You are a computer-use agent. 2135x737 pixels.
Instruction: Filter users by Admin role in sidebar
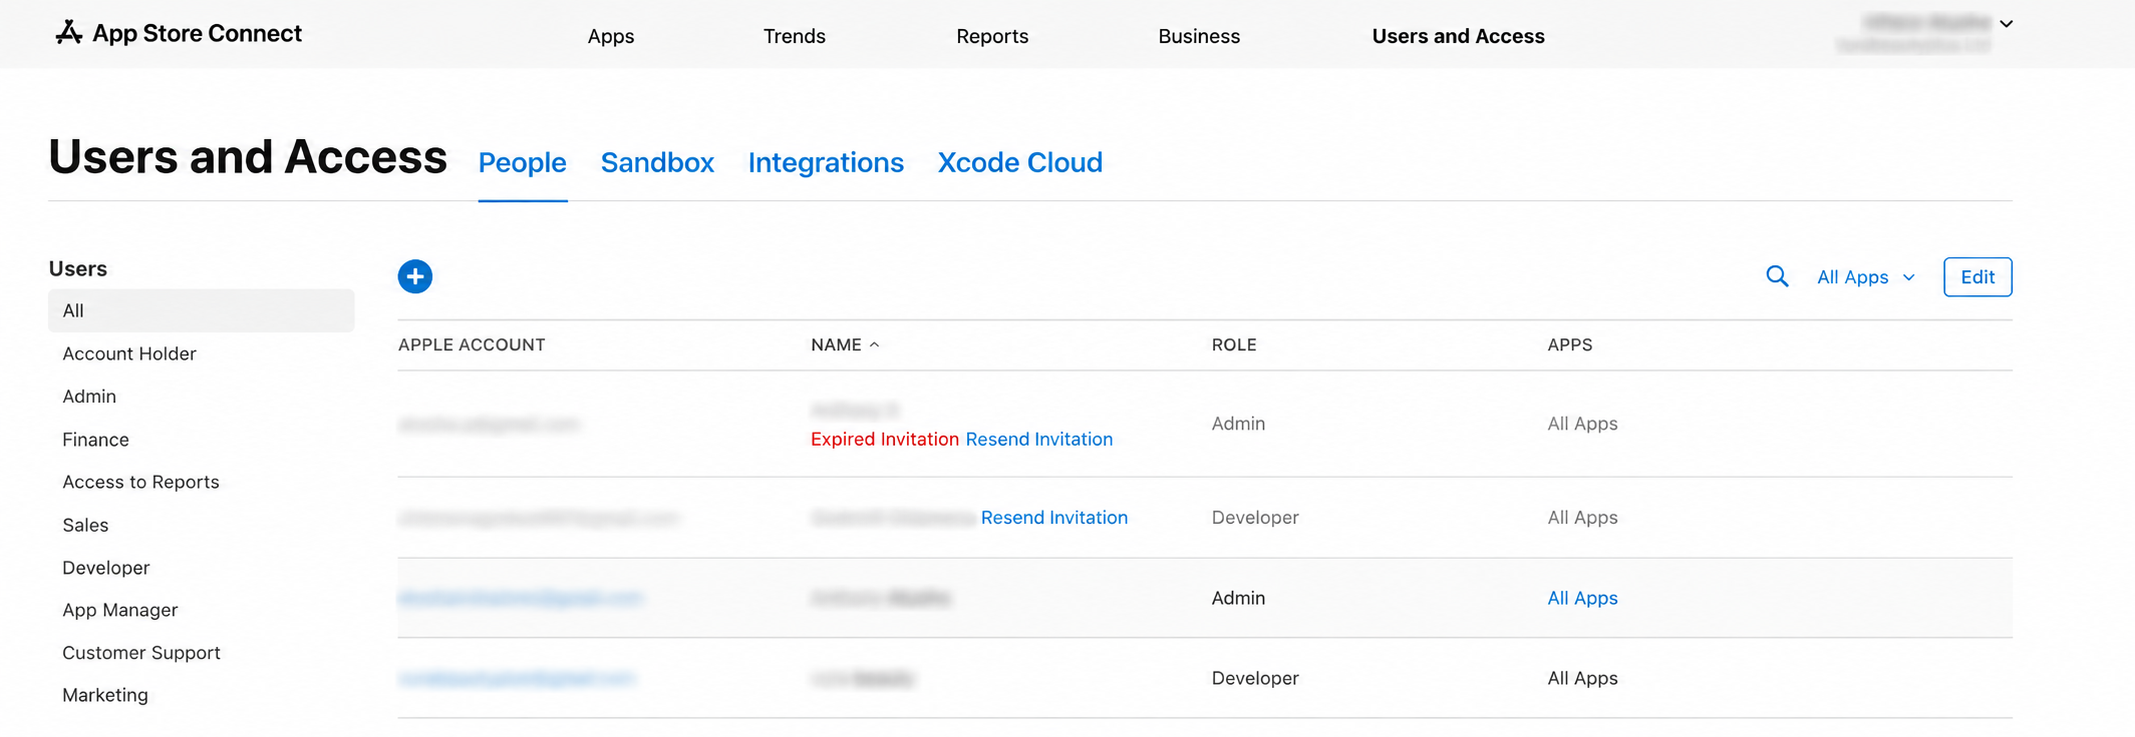[x=89, y=396]
